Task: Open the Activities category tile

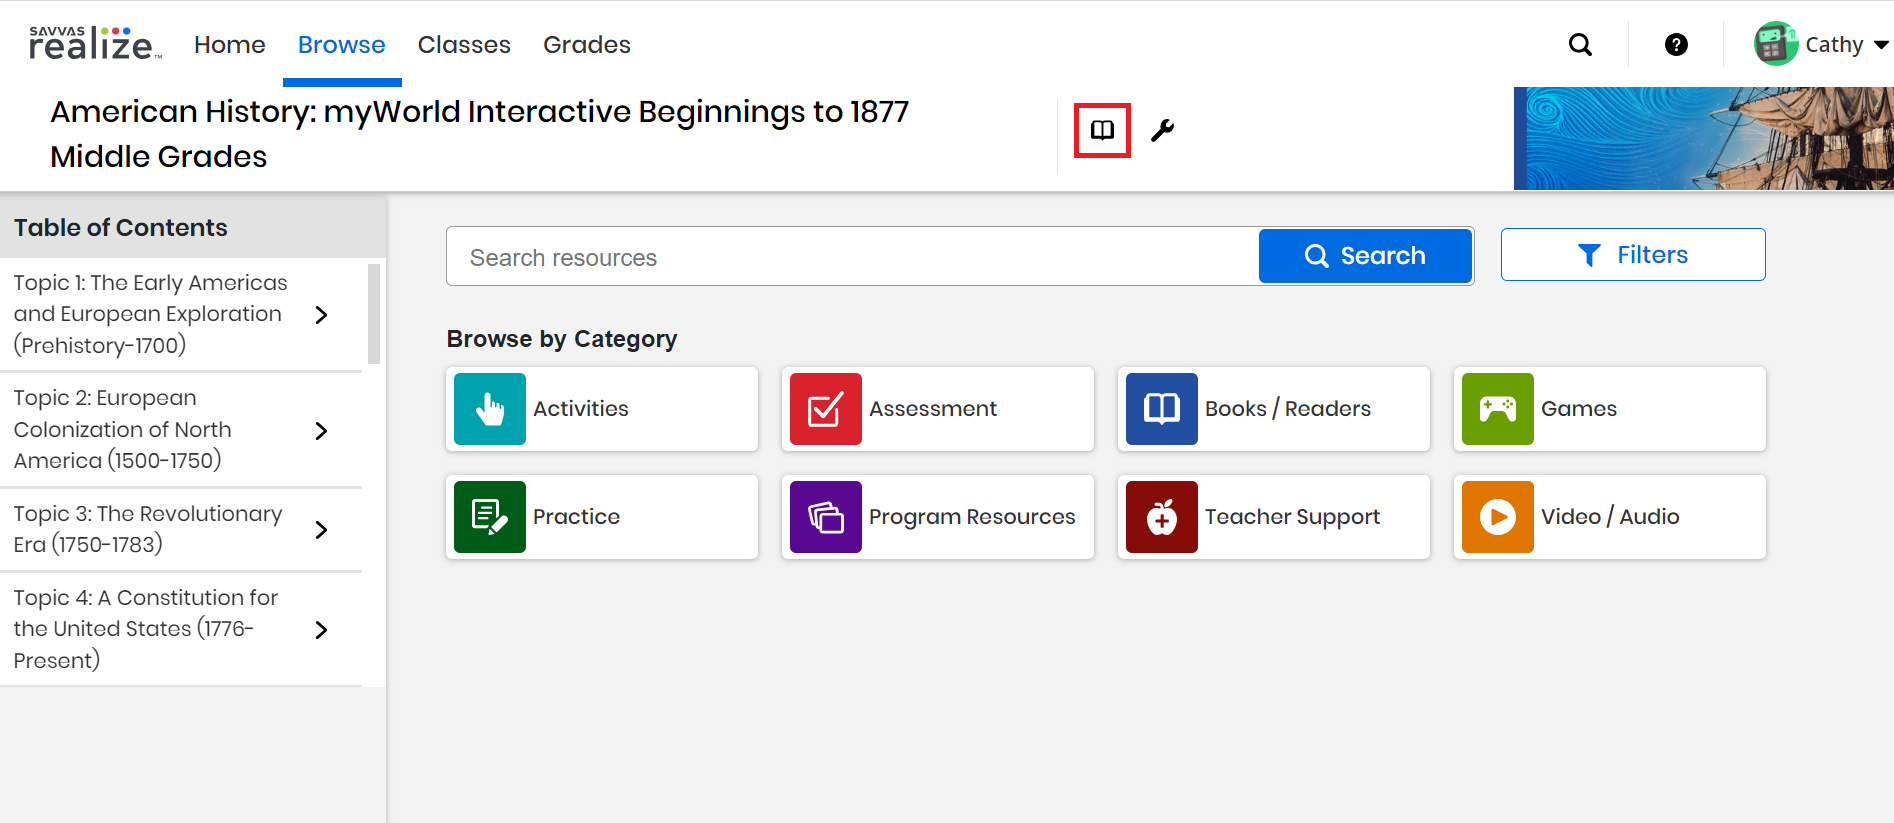Action: [601, 409]
